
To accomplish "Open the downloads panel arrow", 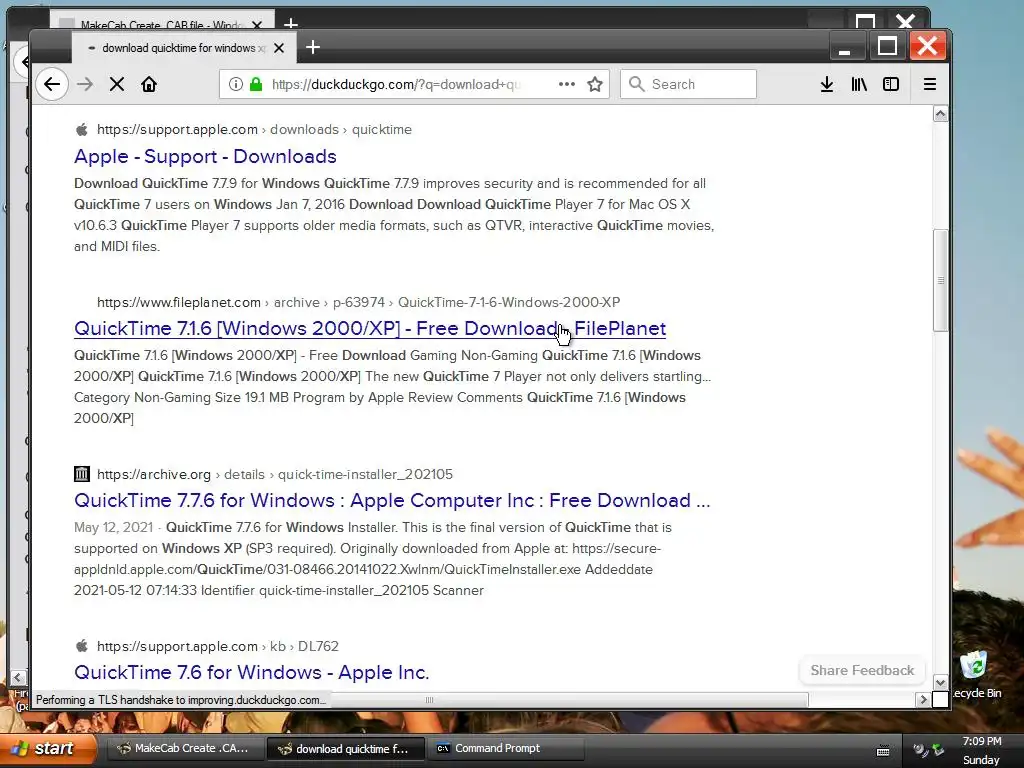I will 827,84.
